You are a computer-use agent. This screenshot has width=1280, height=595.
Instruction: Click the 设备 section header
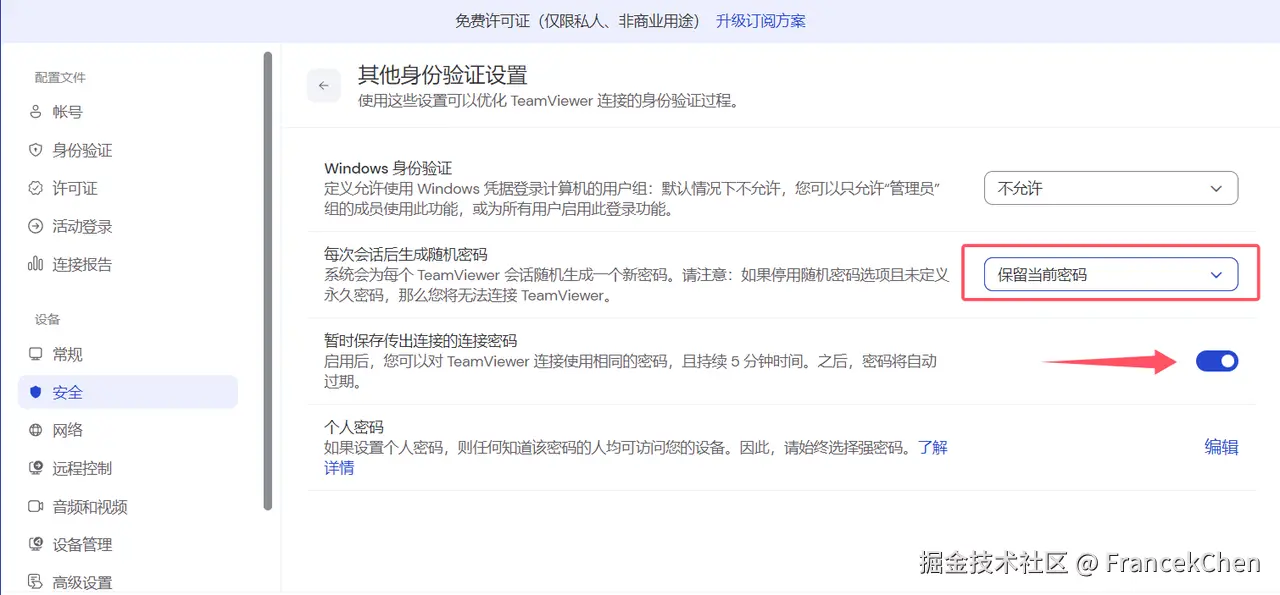tap(47, 319)
